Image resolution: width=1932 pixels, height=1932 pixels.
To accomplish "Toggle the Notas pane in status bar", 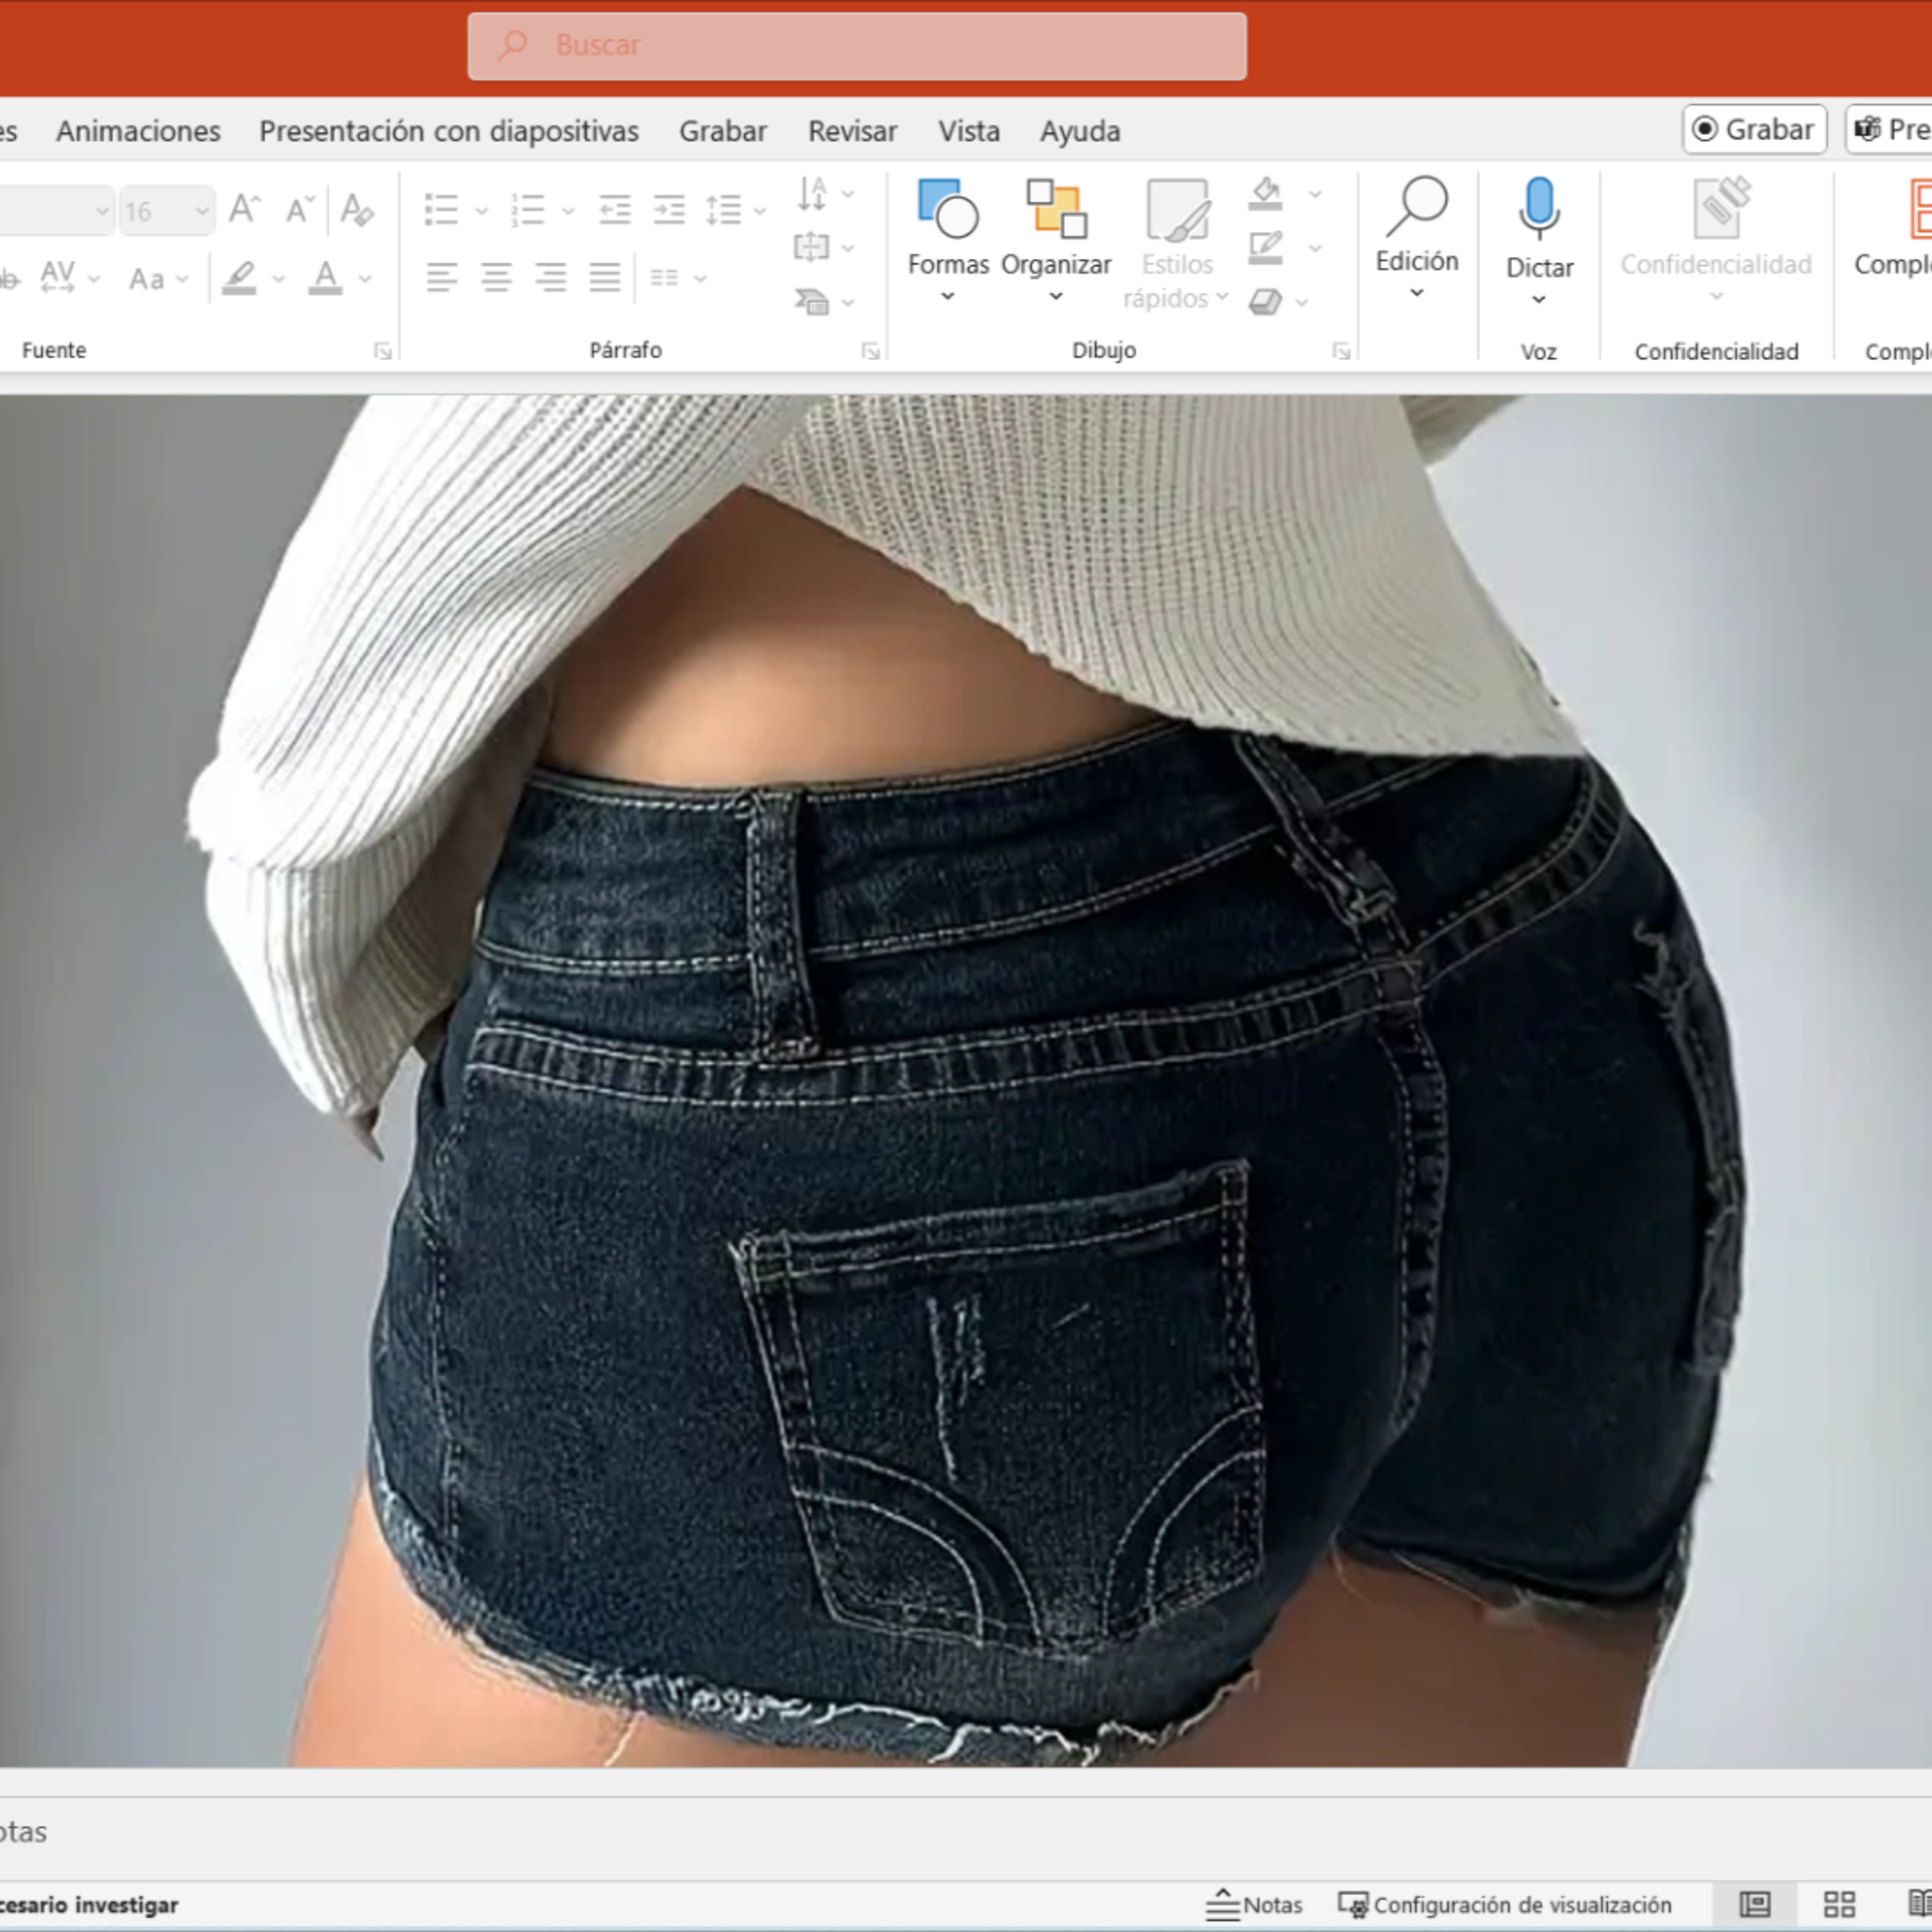I will tap(1254, 1905).
